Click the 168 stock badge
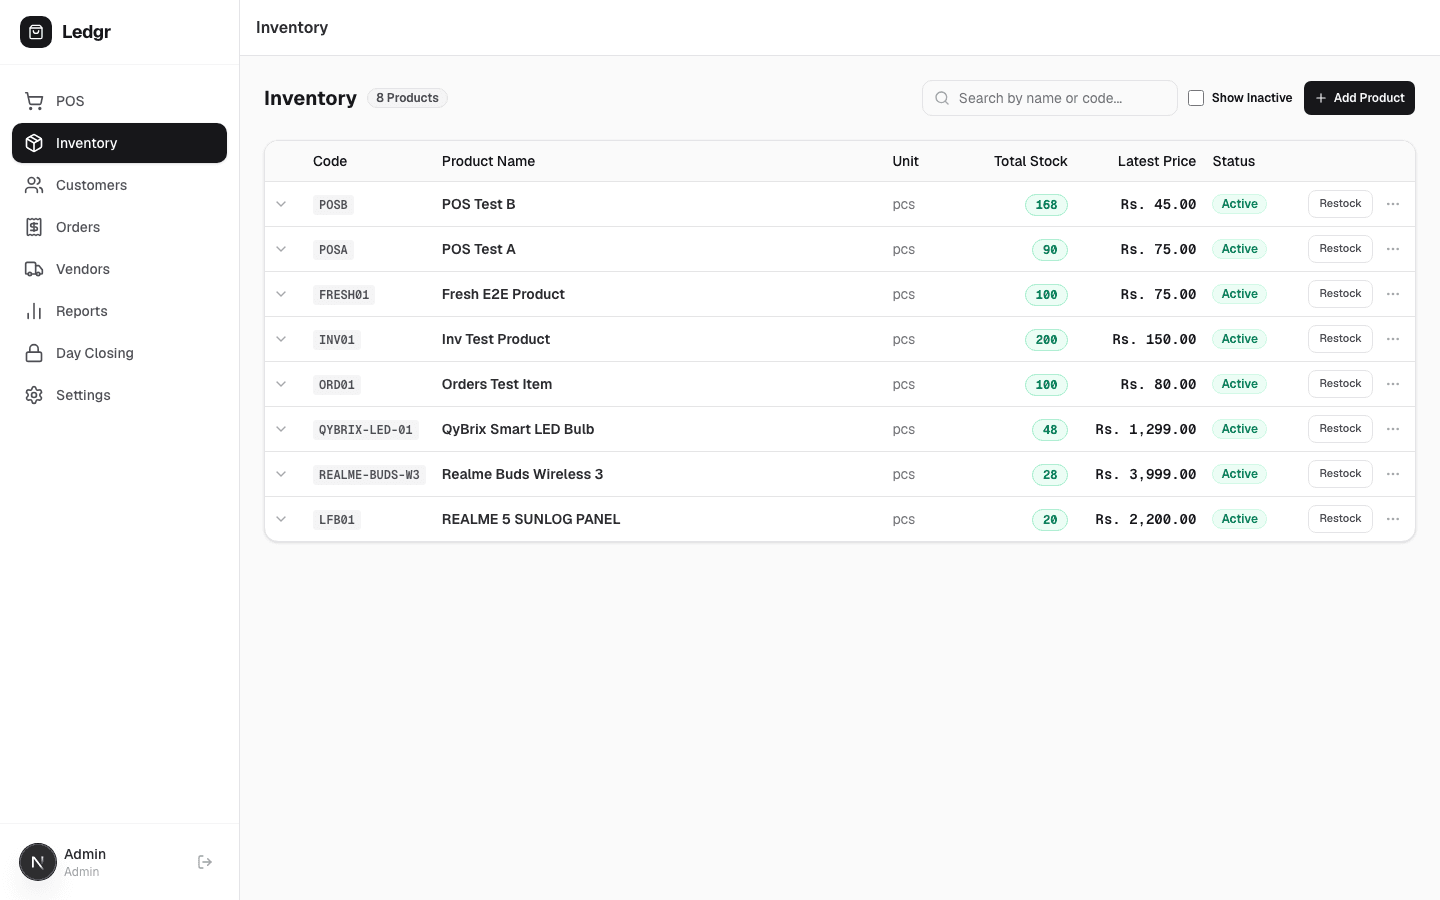Screen dimensions: 1440x900 [1046, 205]
